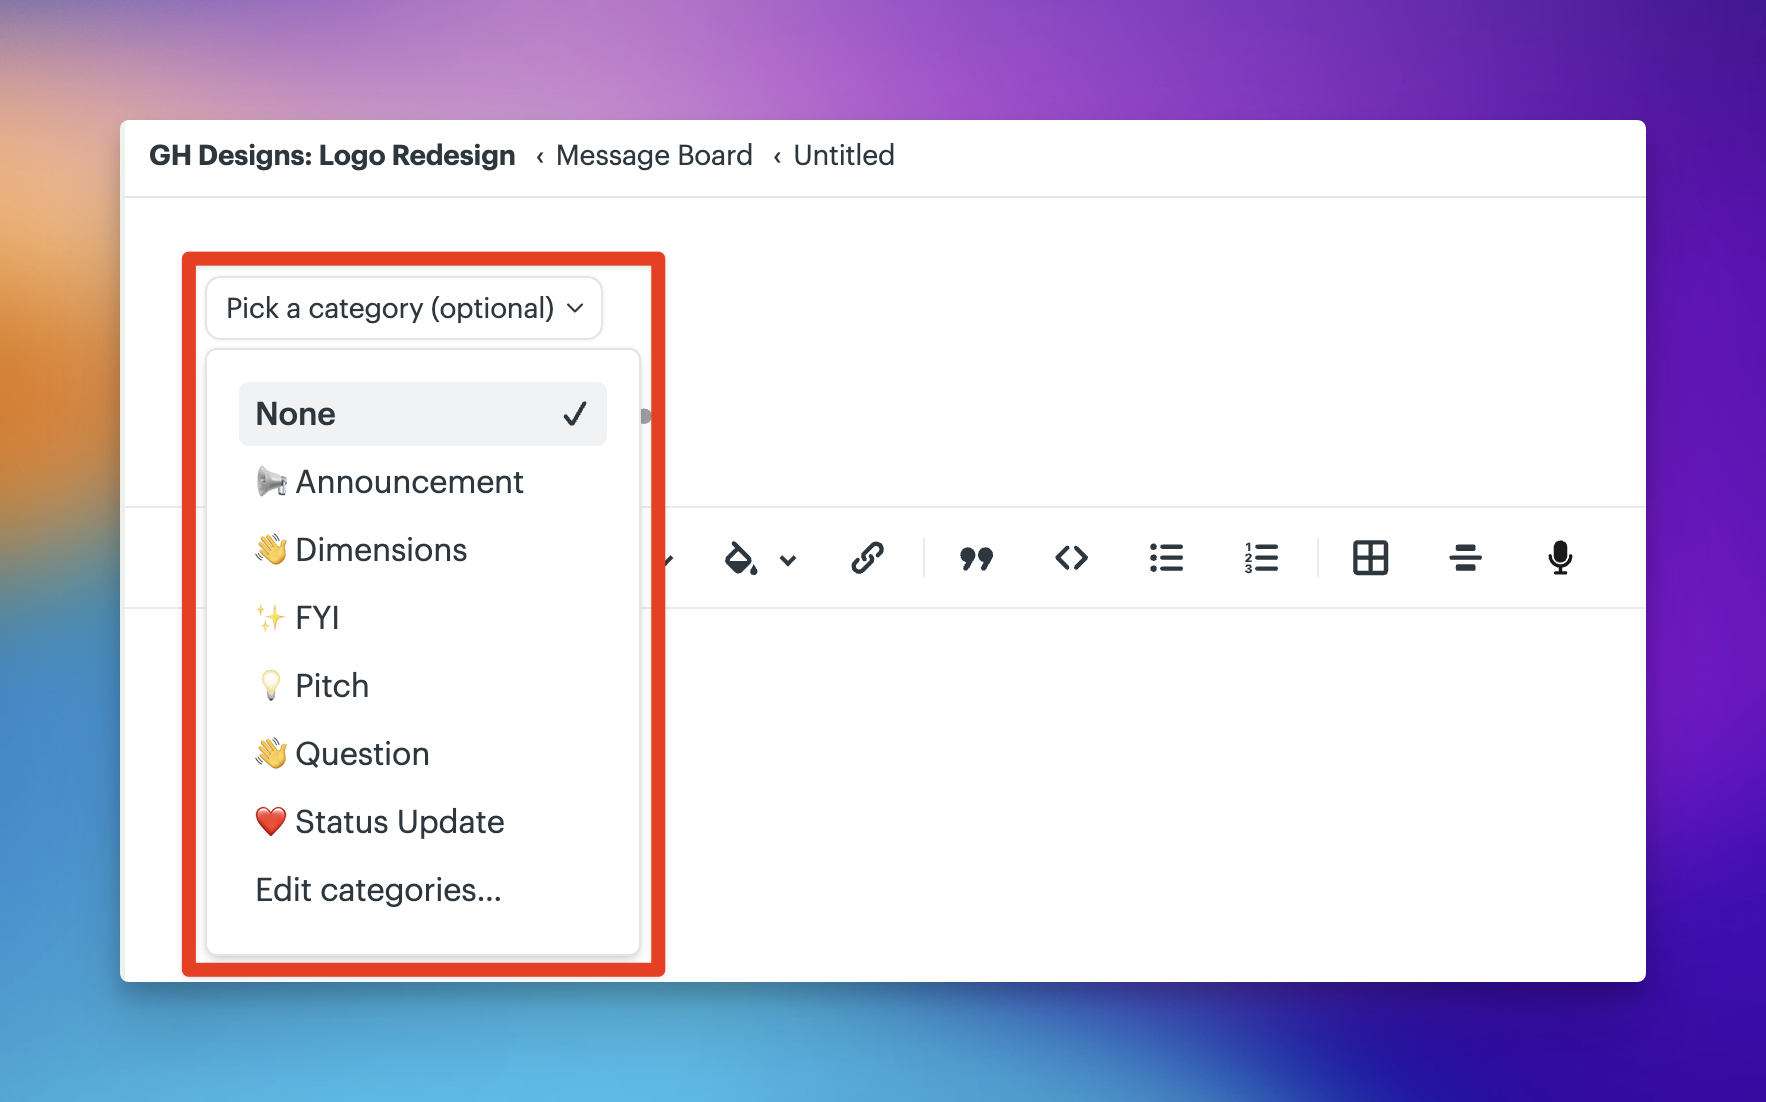
Task: Insert a link with the chain icon
Action: [867, 558]
